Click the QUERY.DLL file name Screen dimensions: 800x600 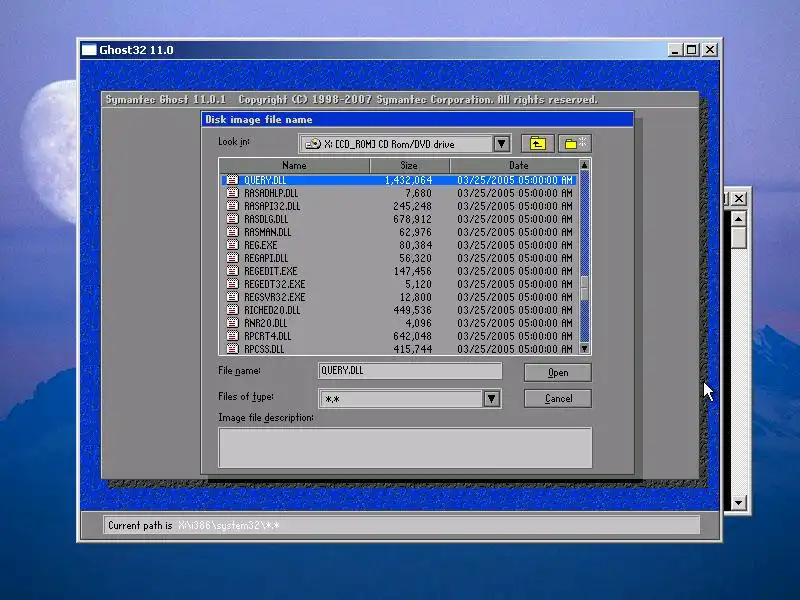pyautogui.click(x=265, y=180)
